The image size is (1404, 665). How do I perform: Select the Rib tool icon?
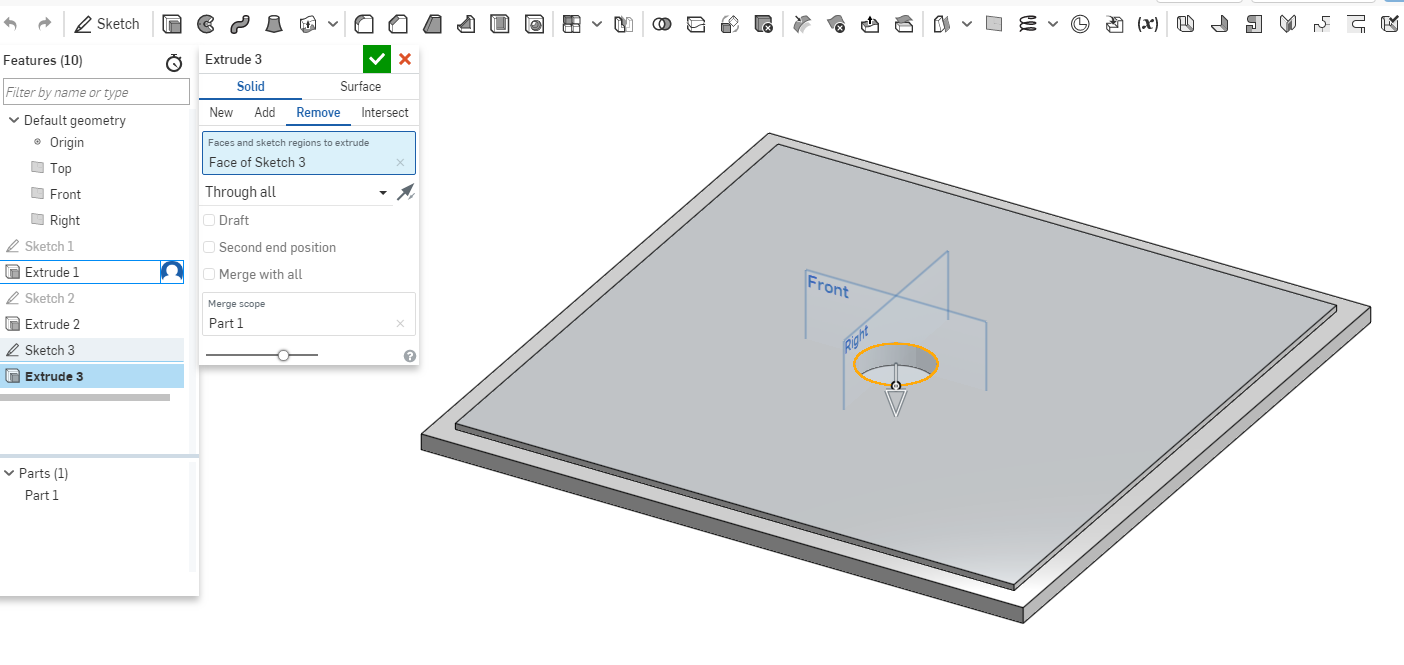point(467,24)
